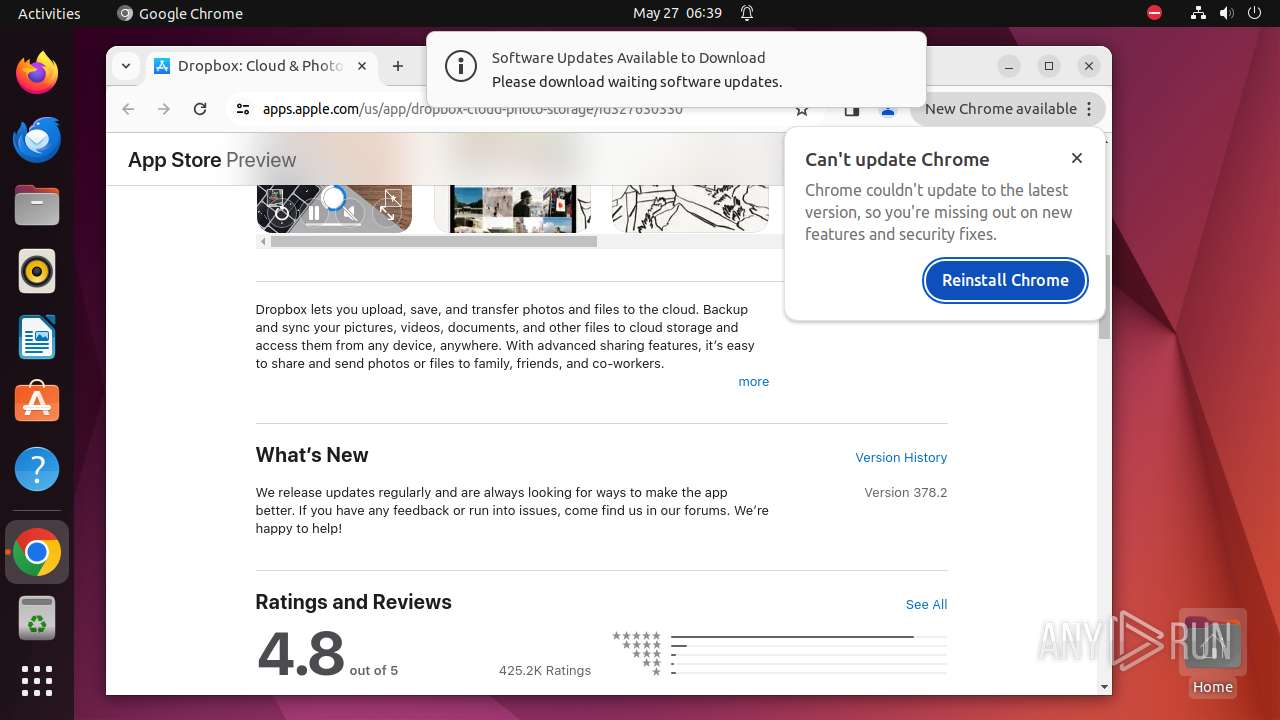Click the five-star rating distribution bar
1280x720 pixels.
pos(809,636)
